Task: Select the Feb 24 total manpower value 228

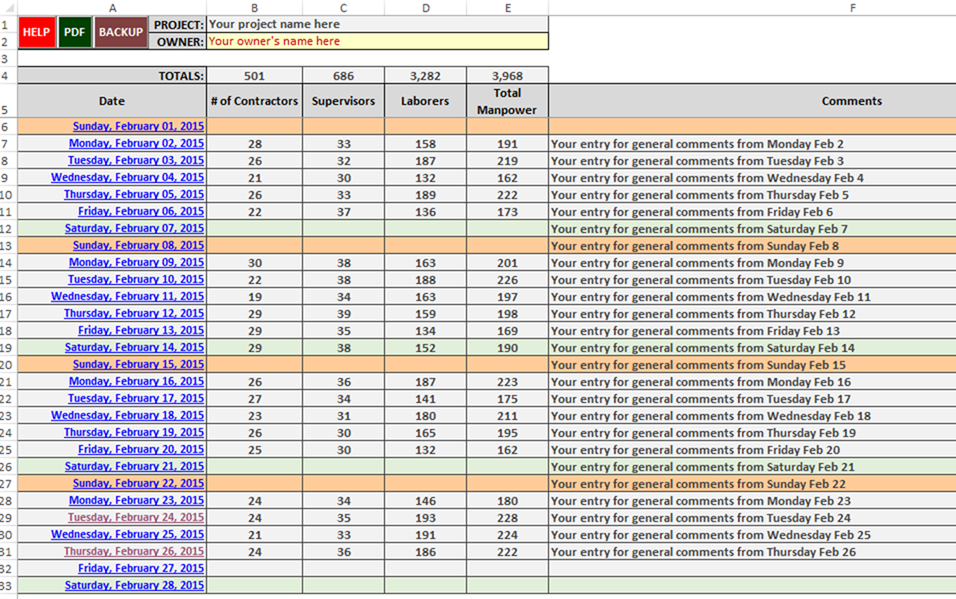Action: [508, 518]
